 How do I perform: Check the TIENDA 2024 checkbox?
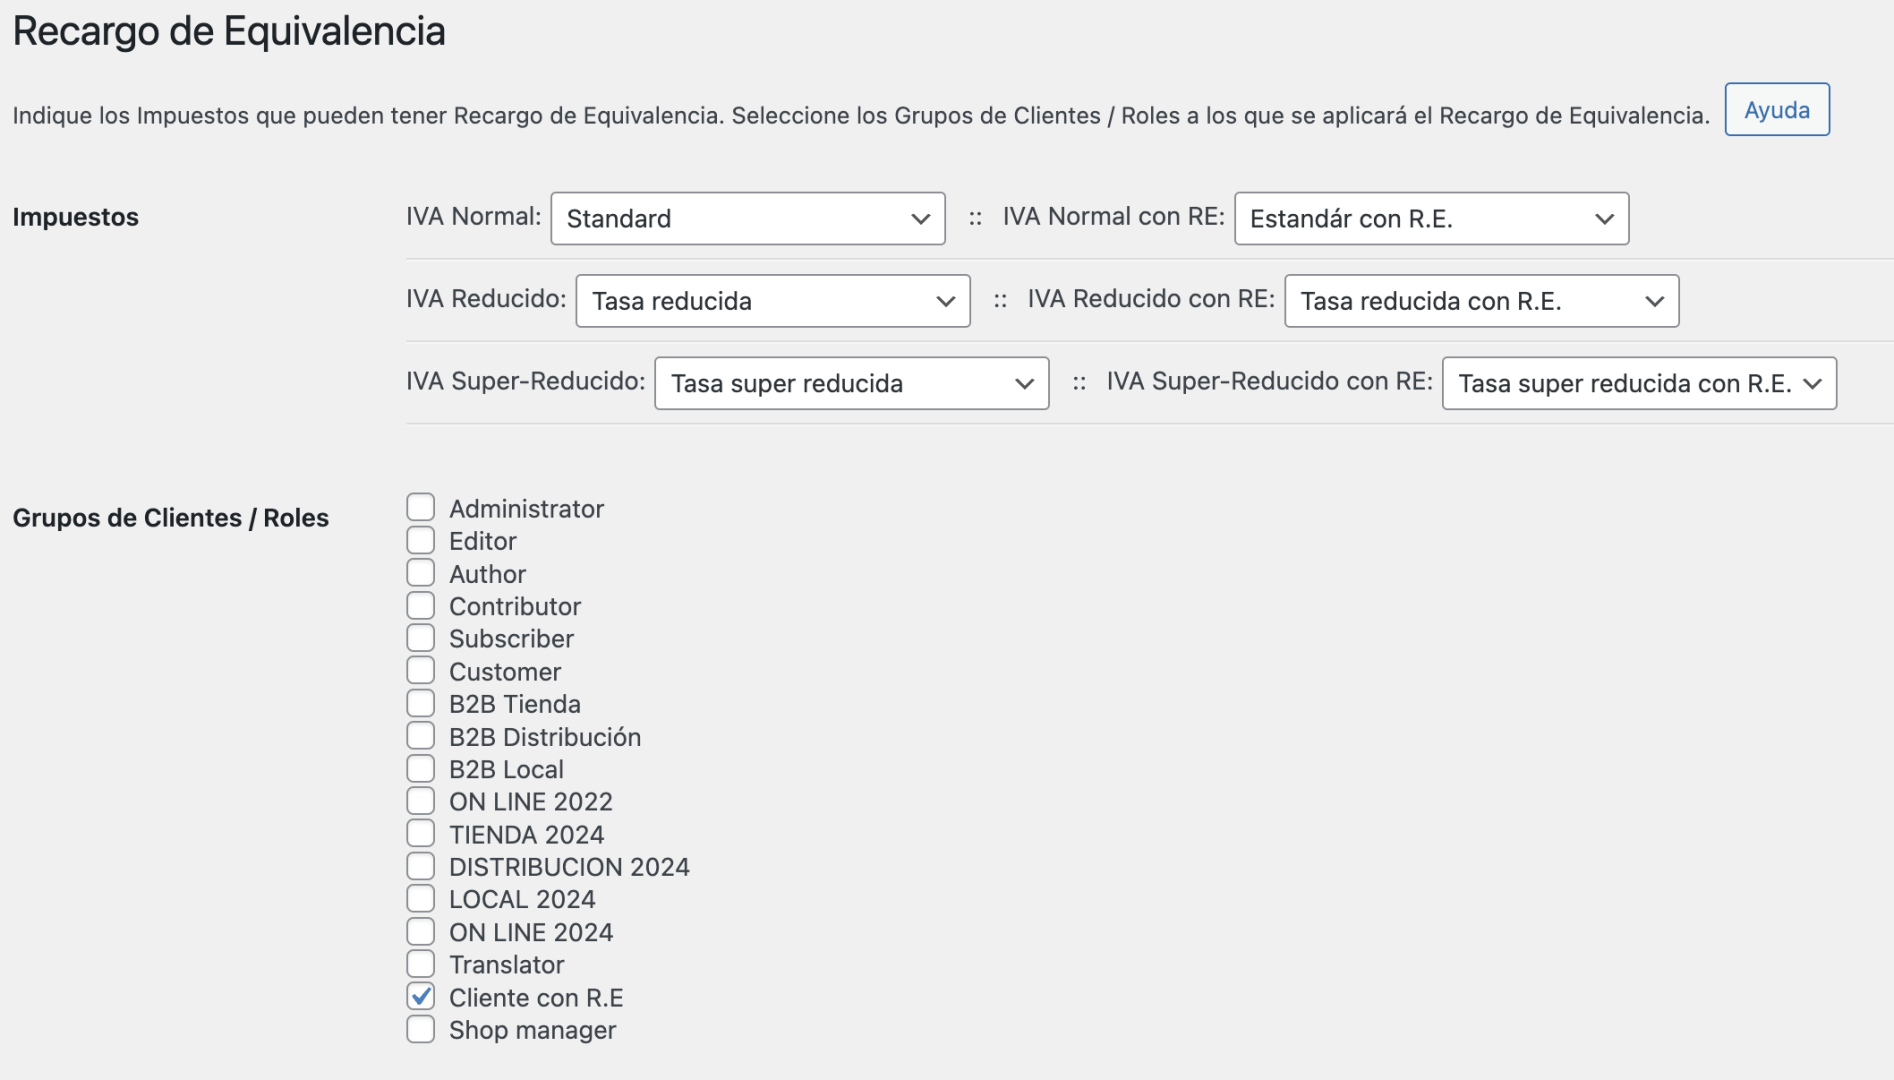421,834
